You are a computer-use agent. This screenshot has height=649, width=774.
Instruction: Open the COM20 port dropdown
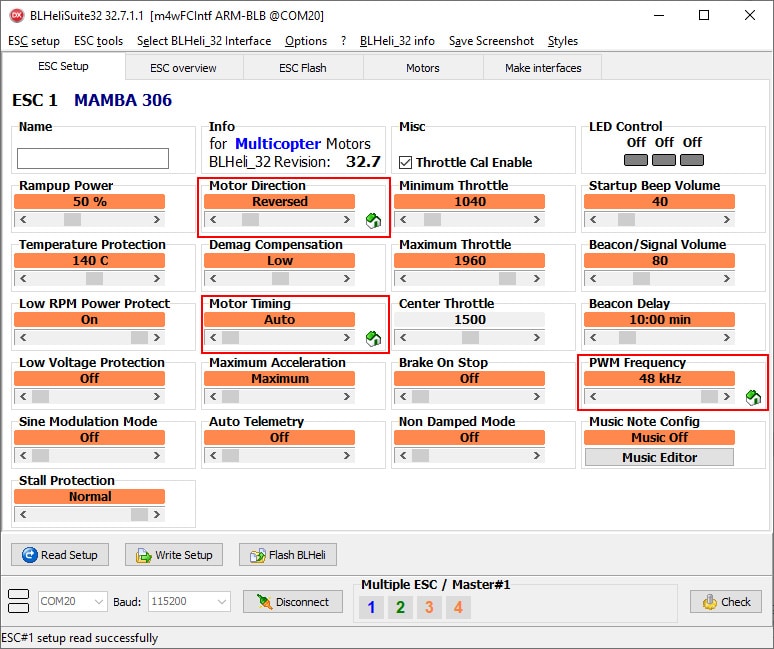pos(98,602)
